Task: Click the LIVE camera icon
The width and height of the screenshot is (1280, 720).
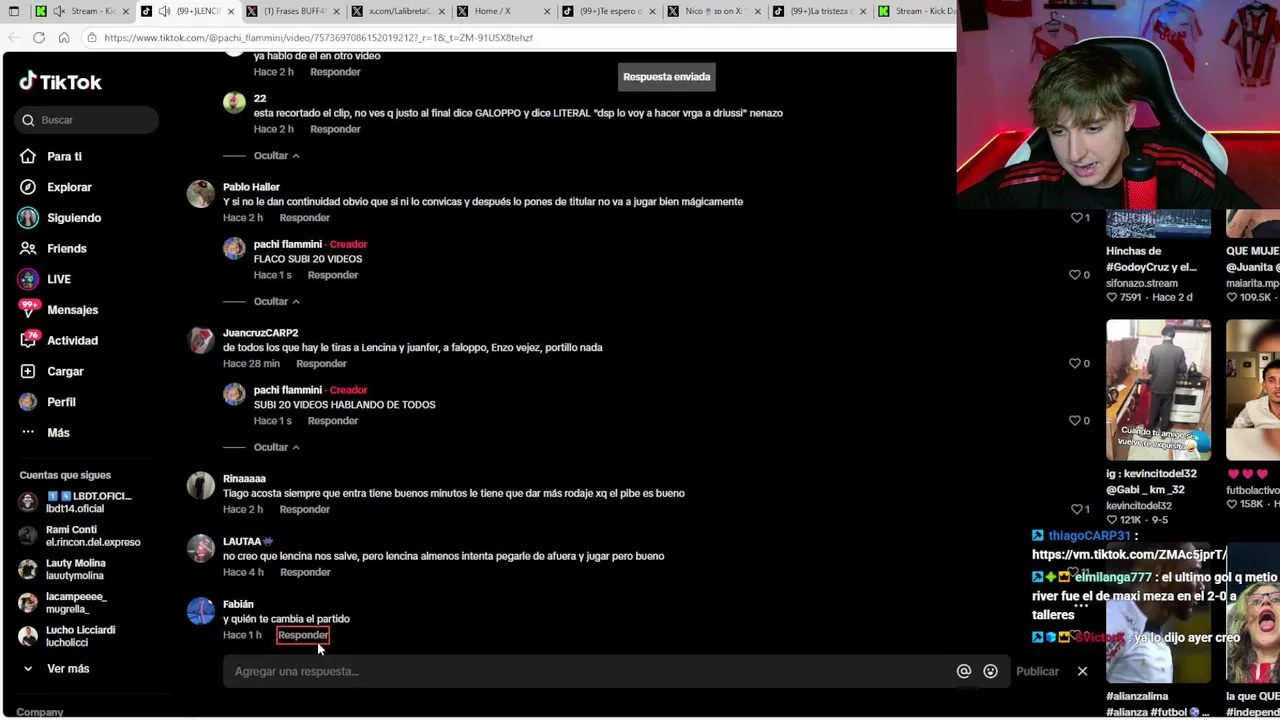Action: [x=28, y=279]
